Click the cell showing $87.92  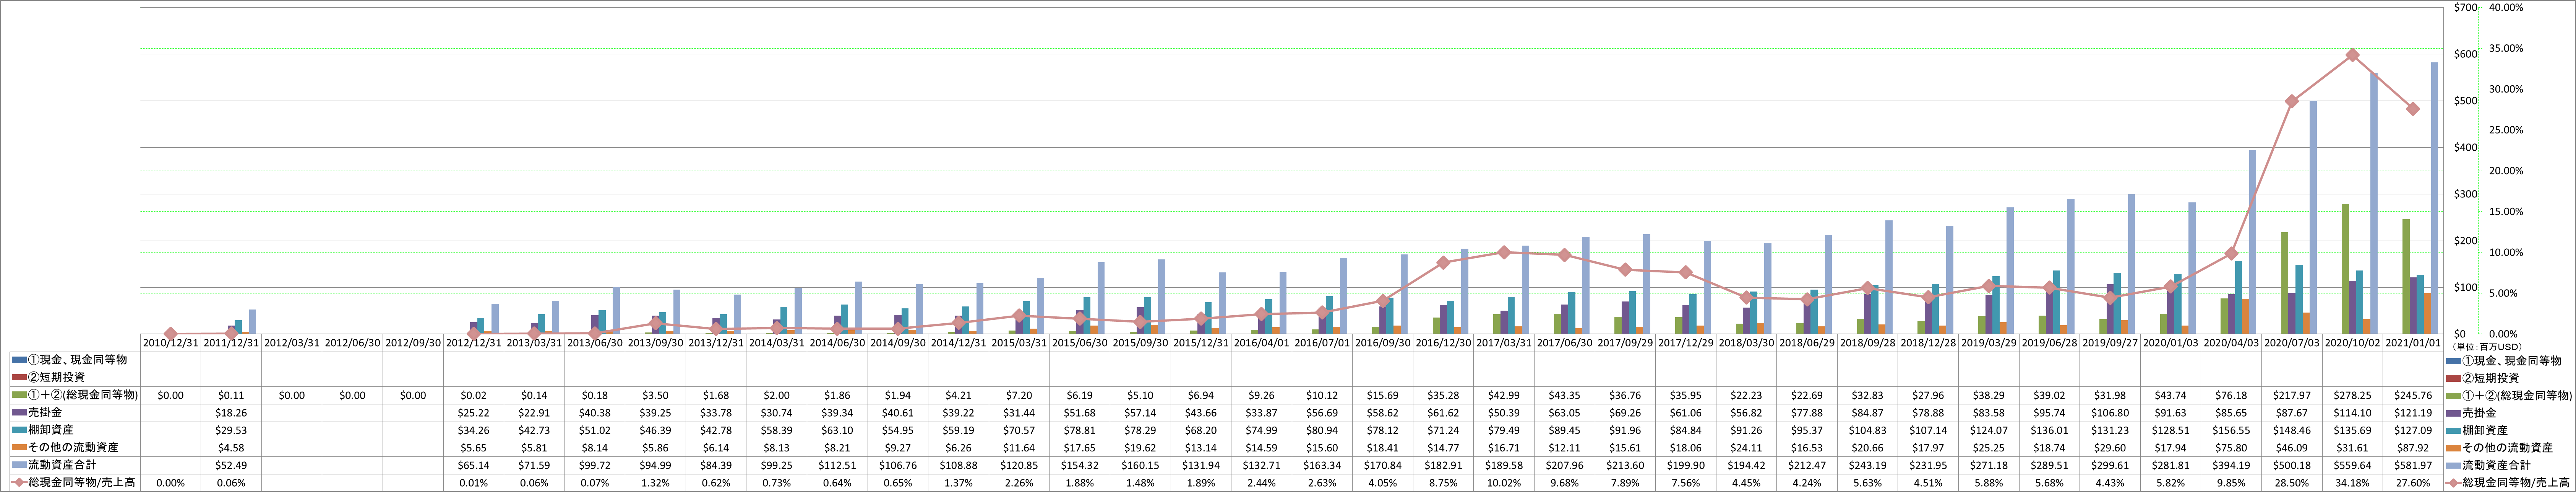point(2413,448)
